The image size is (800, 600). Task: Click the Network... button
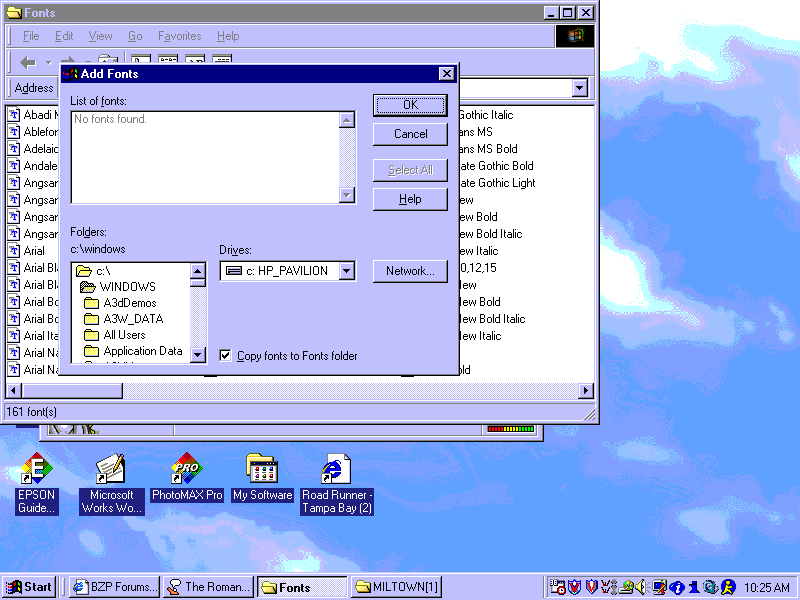pyautogui.click(x=410, y=271)
